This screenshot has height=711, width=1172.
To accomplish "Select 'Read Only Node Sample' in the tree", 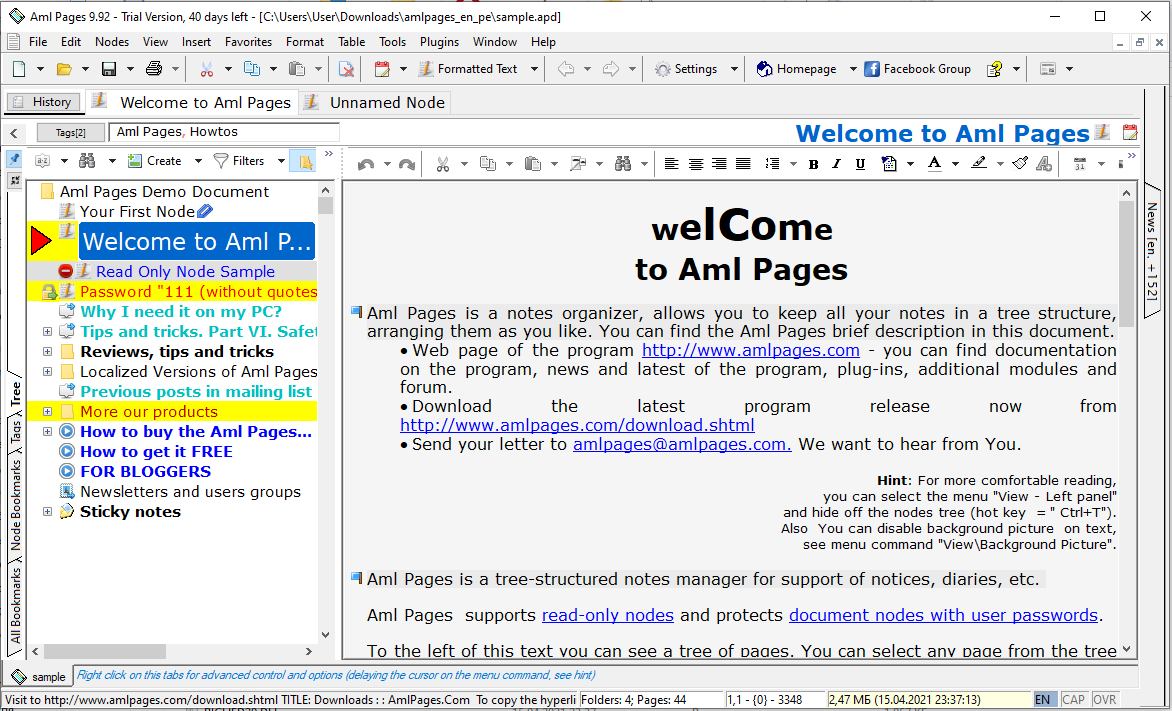I will coord(185,271).
